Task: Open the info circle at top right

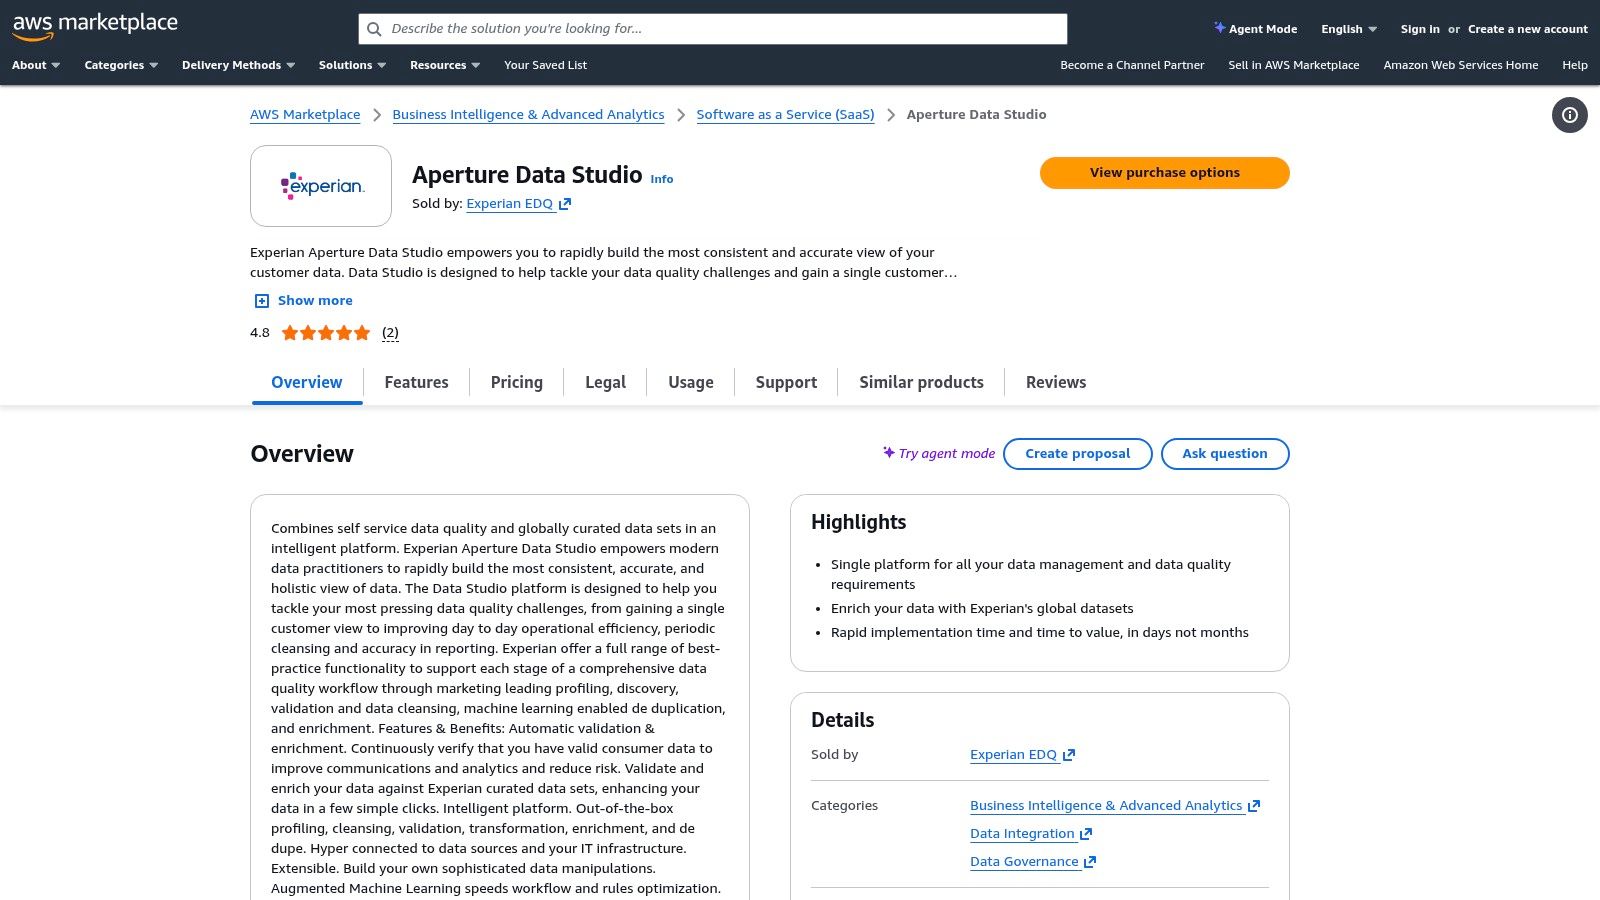Action: [1569, 115]
